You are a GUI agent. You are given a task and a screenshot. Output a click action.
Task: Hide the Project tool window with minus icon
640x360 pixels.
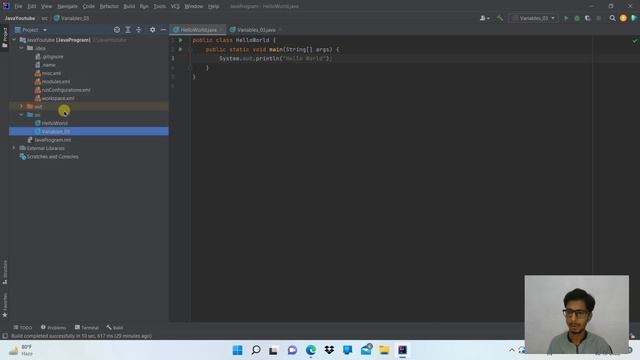(163, 30)
